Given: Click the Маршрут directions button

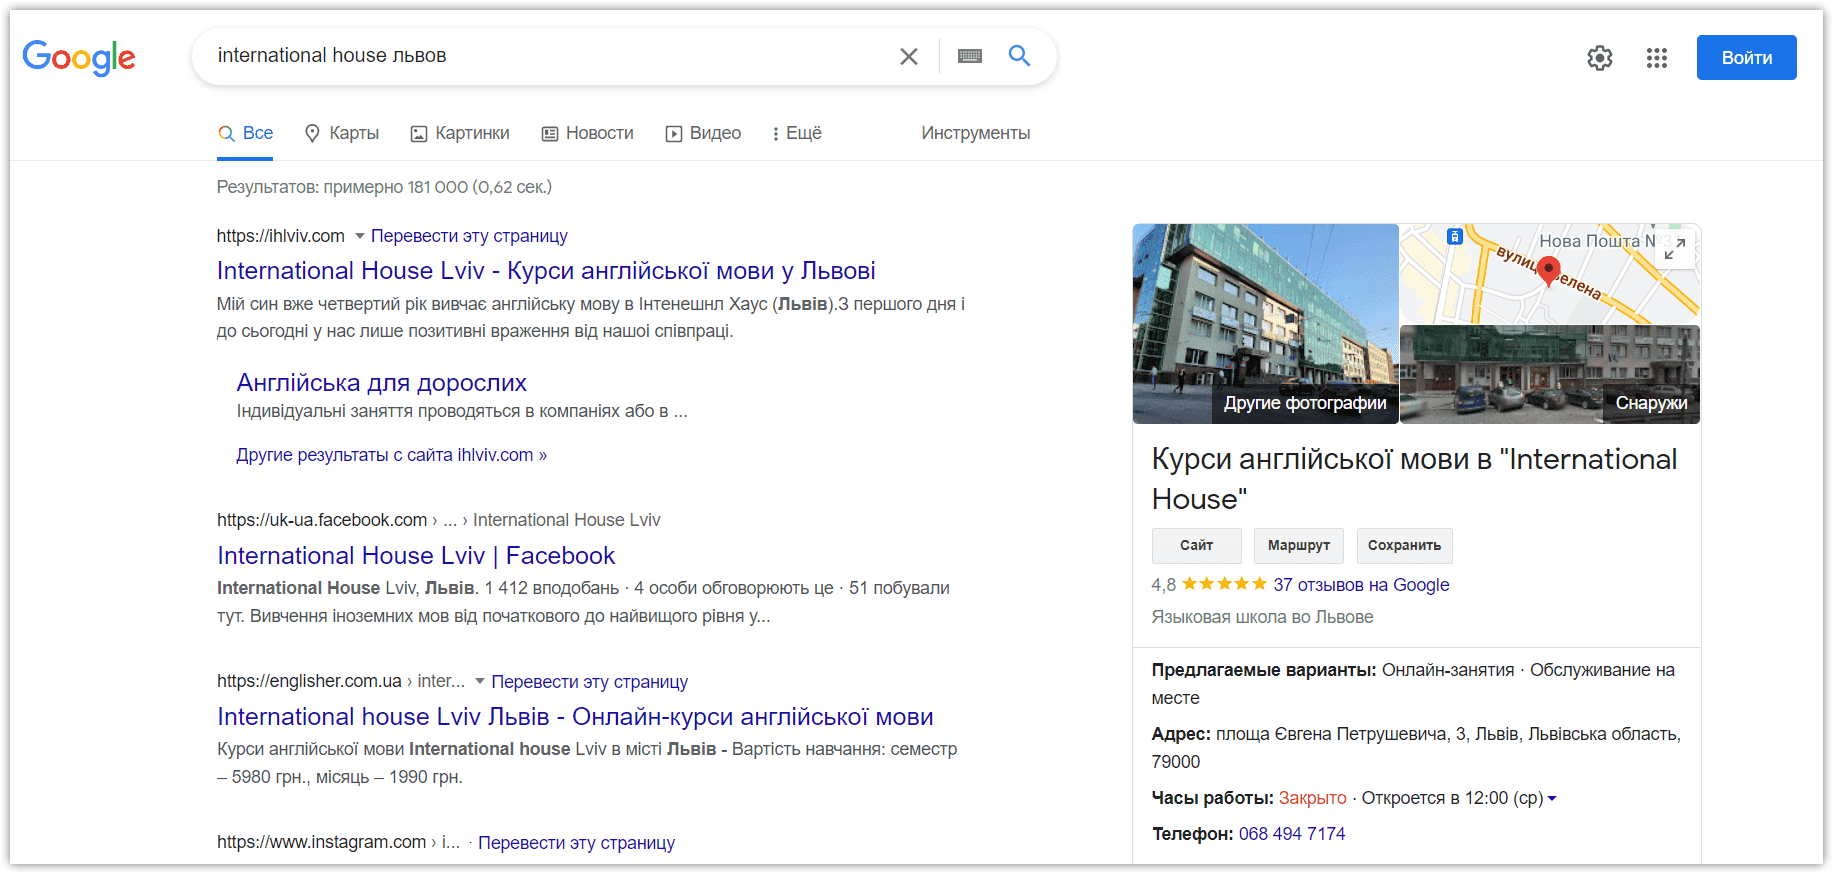Looking at the screenshot, I should 1299,546.
